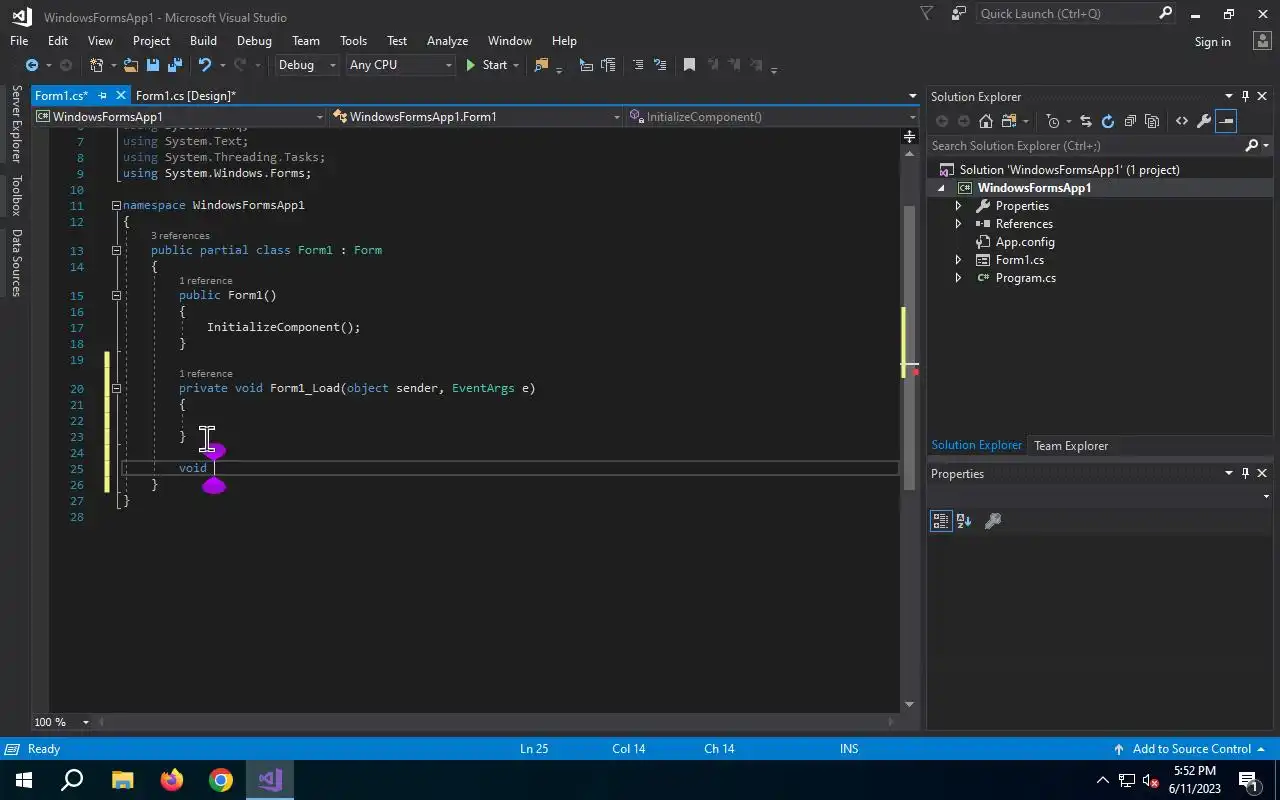This screenshot has height=800, width=1280.
Task: Click Property Pages icon in Properties panel
Action: pyautogui.click(x=993, y=521)
